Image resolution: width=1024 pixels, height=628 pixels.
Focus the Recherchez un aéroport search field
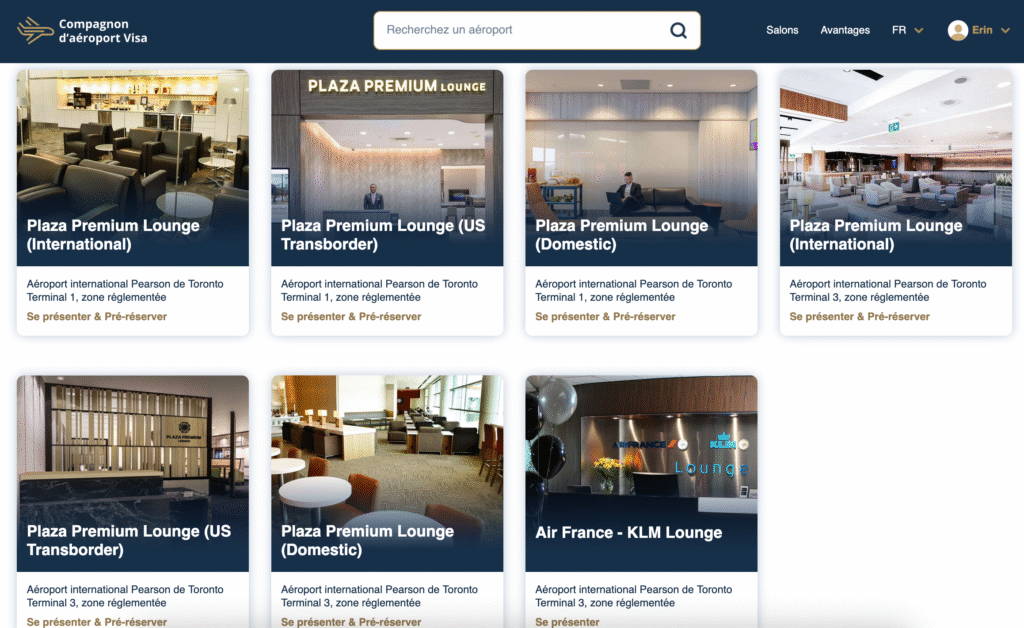tap(522, 30)
